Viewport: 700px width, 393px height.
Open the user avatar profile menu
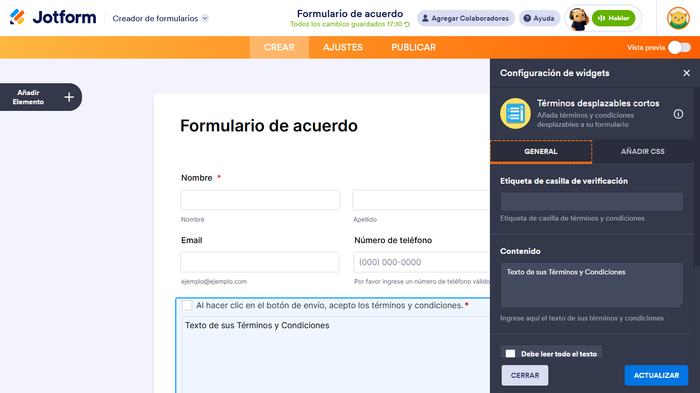(678, 18)
